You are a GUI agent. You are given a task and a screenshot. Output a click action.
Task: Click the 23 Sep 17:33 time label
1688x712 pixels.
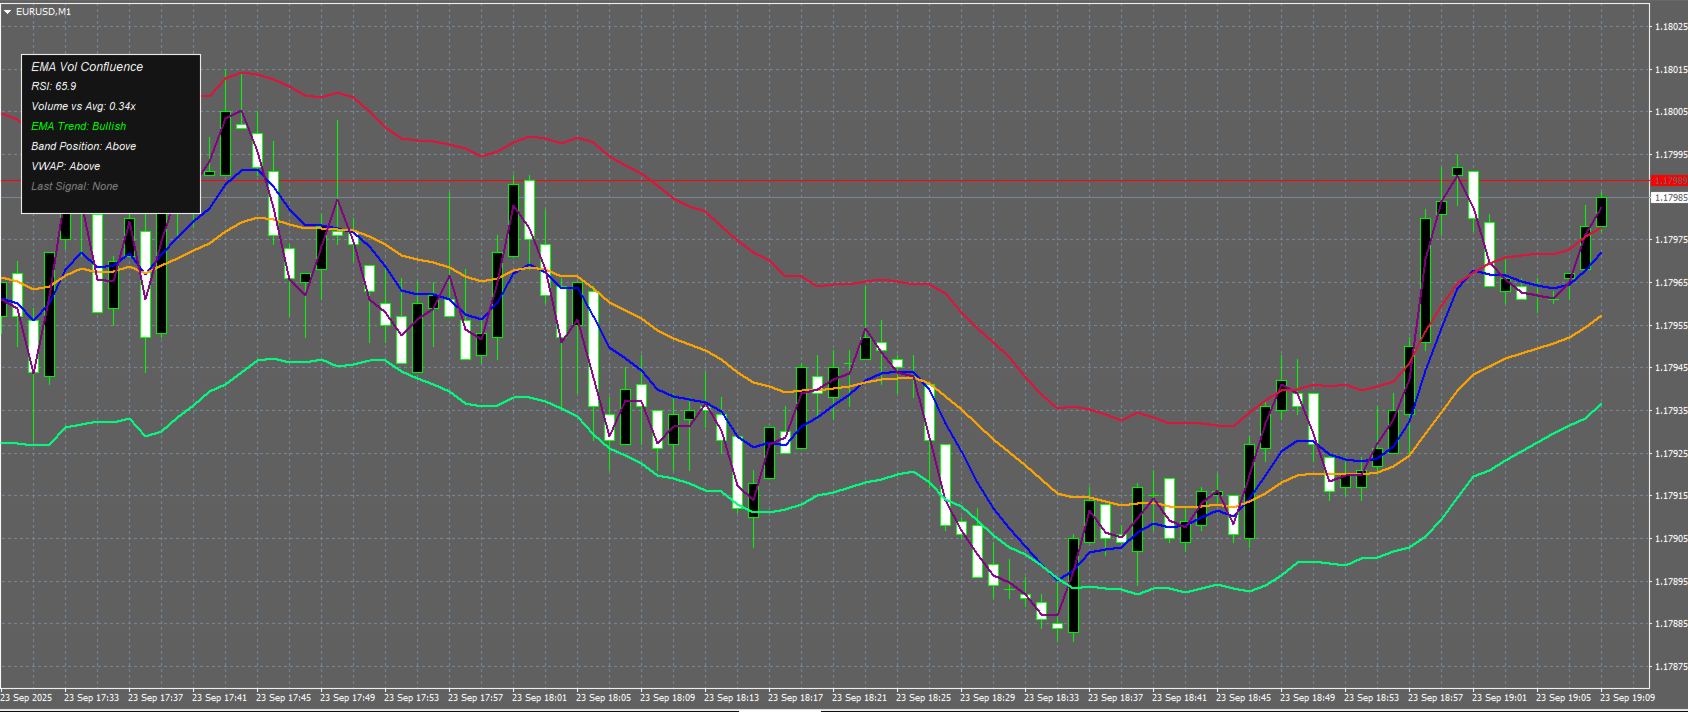tap(92, 698)
